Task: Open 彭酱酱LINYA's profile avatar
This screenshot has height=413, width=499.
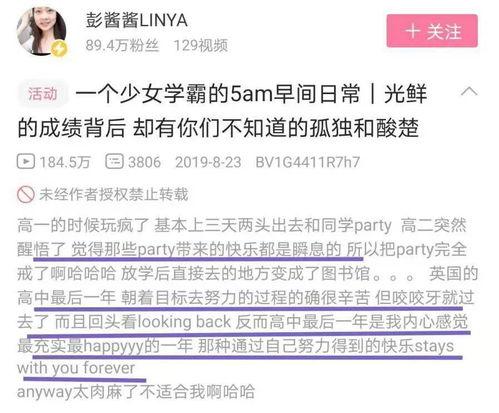Action: pyautogui.click(x=42, y=31)
